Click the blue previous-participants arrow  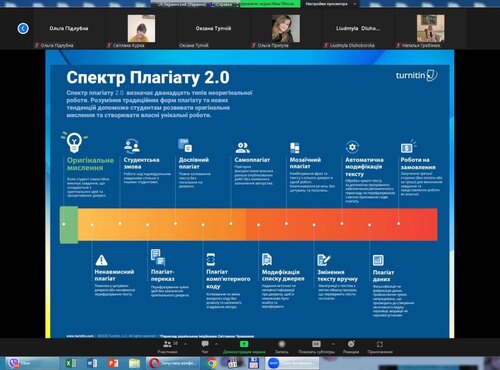(x=23, y=28)
